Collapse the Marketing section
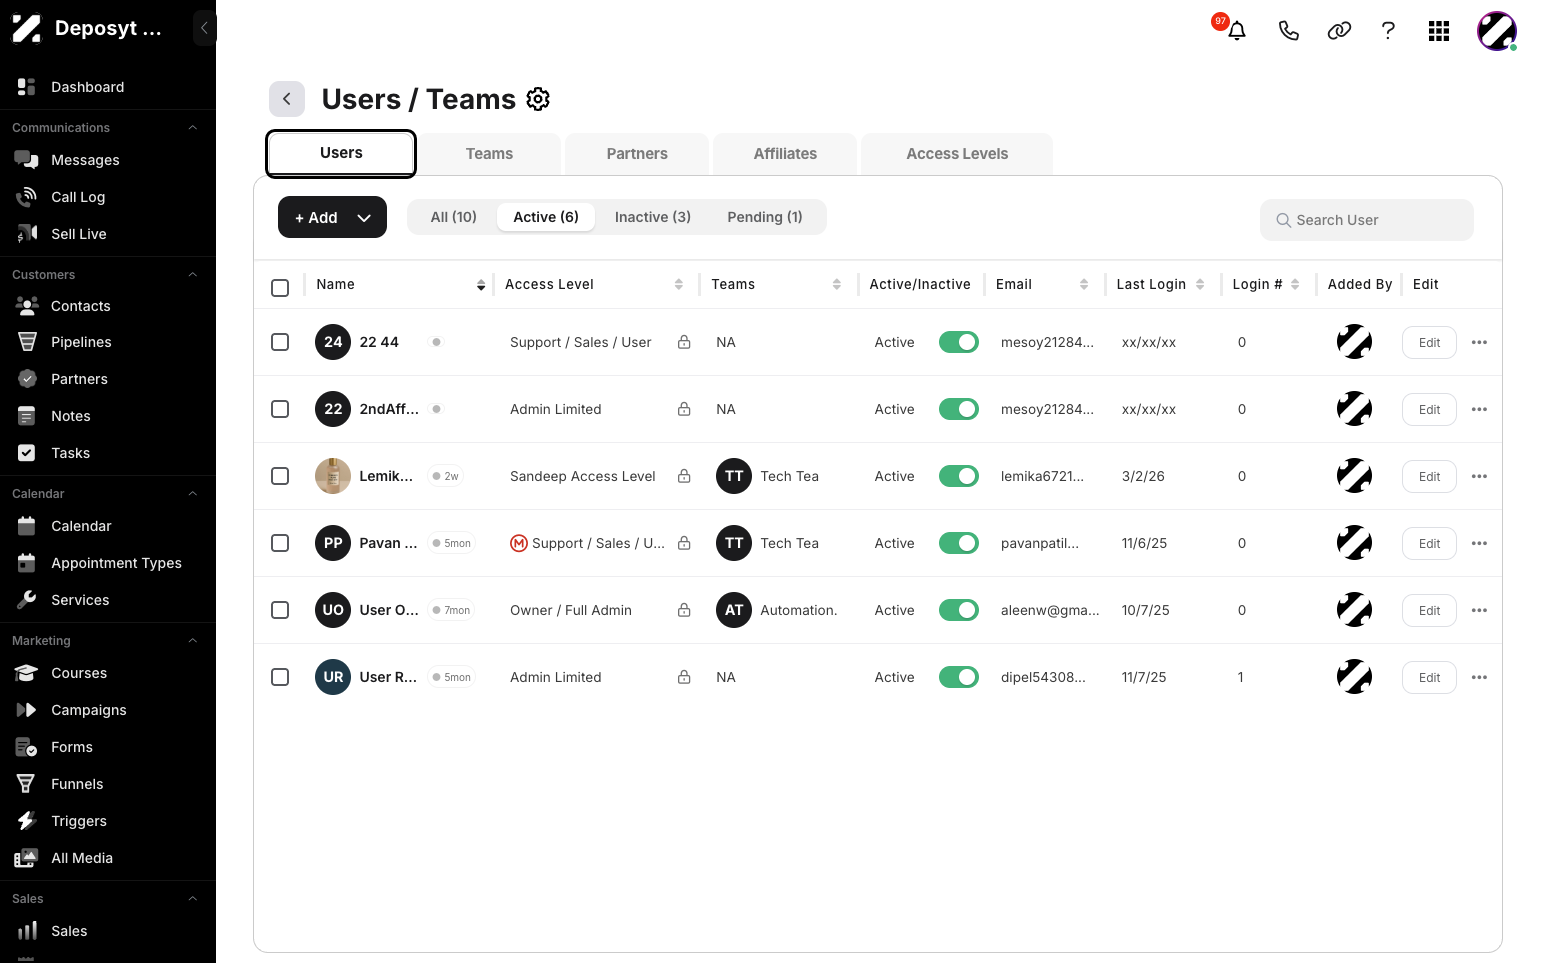The width and height of the screenshot is (1541, 963). [x=193, y=641]
